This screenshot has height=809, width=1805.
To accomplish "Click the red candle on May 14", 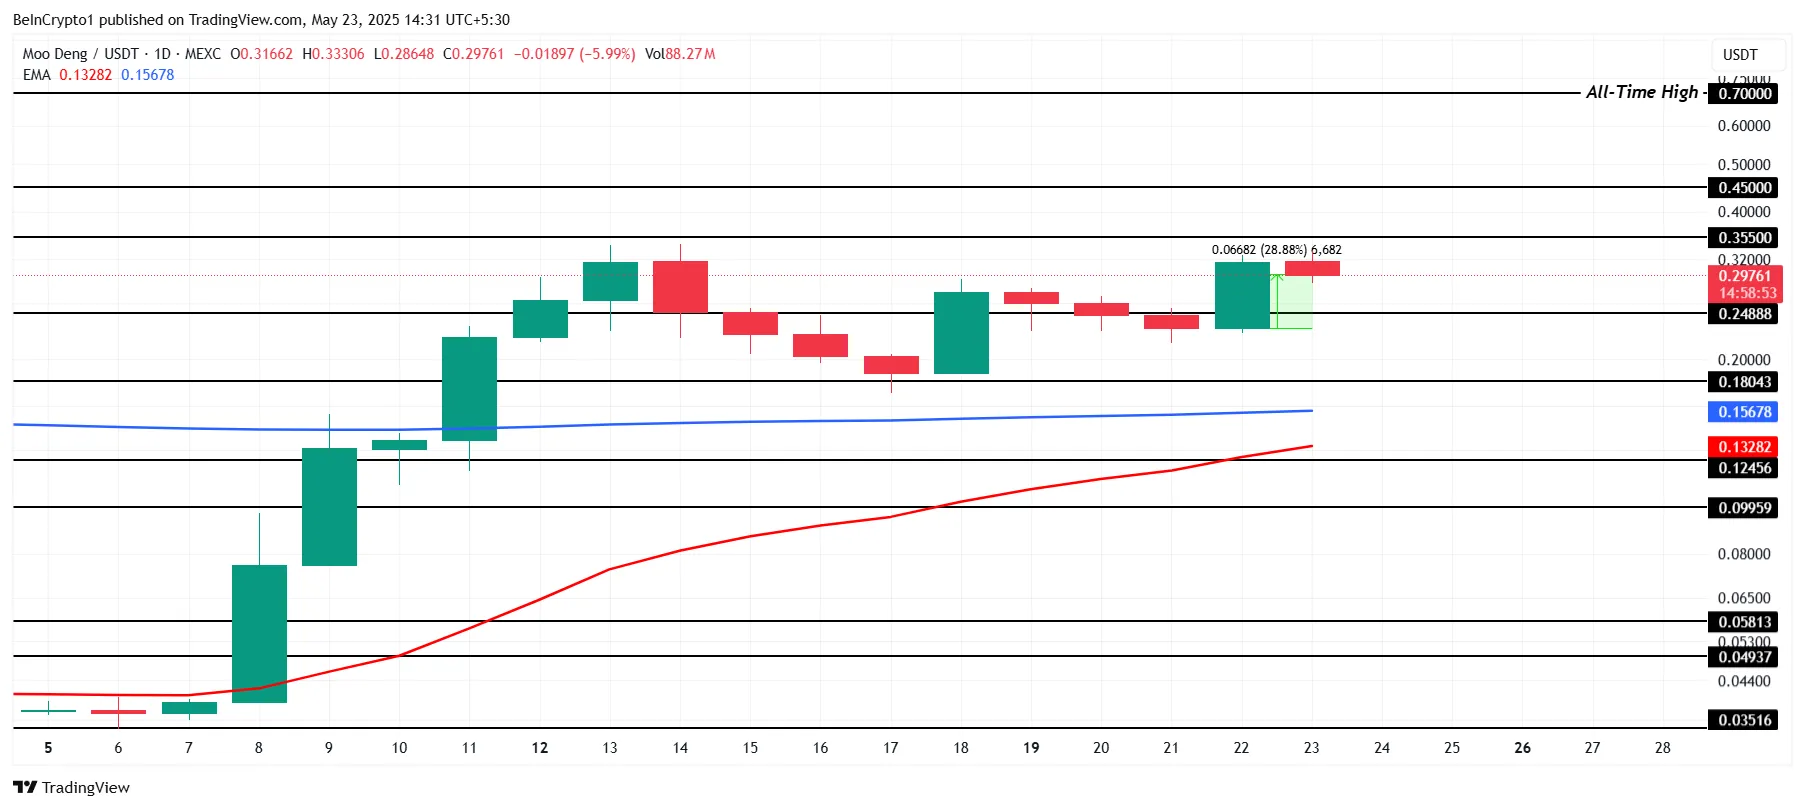I will tap(680, 287).
